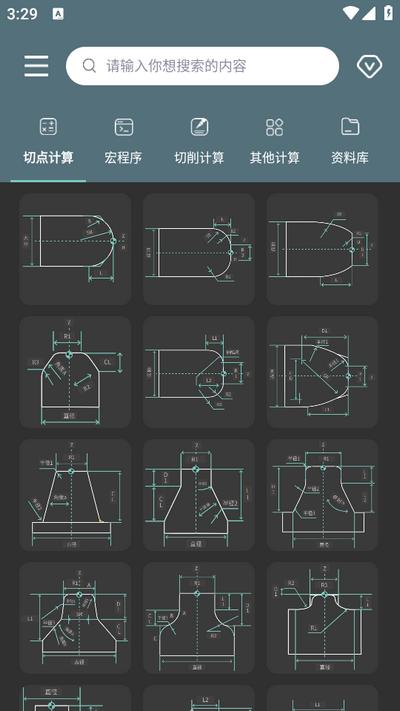400x711 pixels.
Task: Open the cone on base plate diagram
Action: click(75, 495)
